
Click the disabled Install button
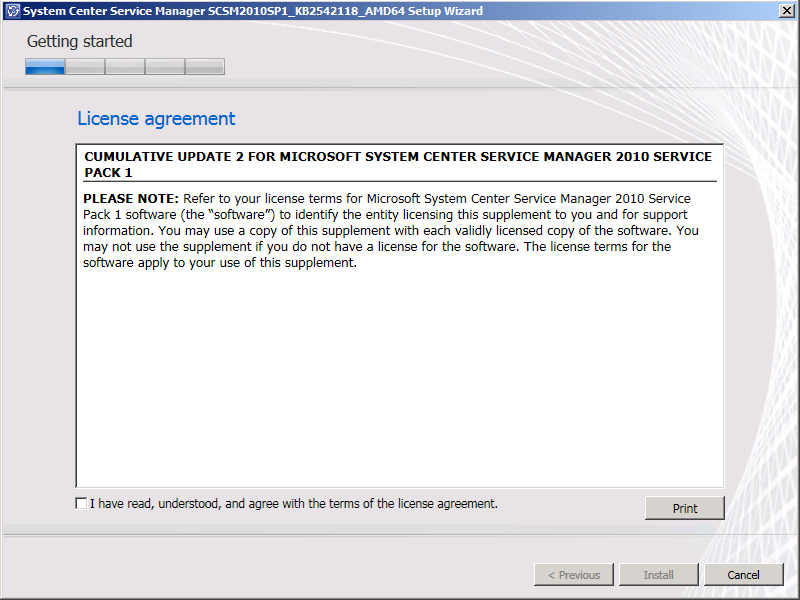pyautogui.click(x=658, y=575)
